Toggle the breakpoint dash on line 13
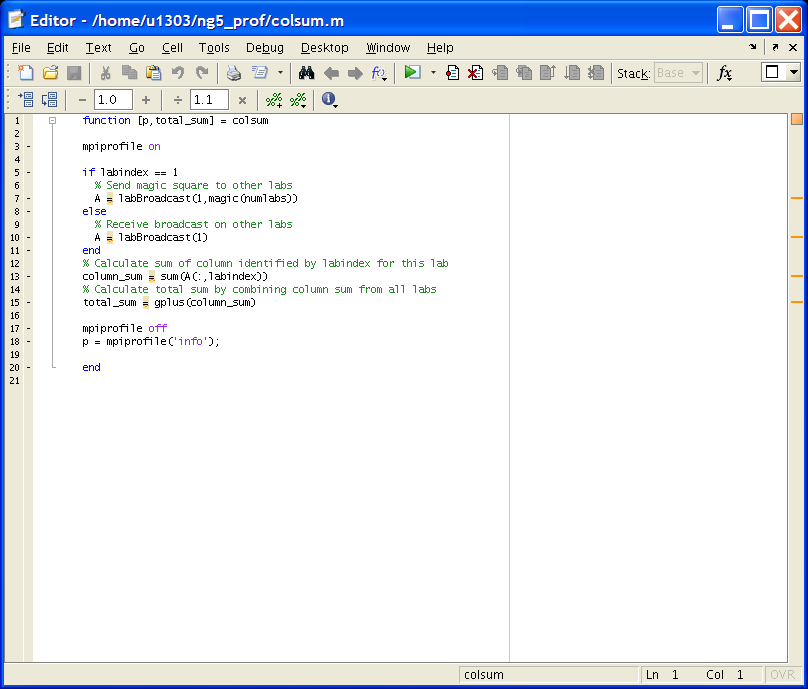This screenshot has height=689, width=808. [x=28, y=277]
